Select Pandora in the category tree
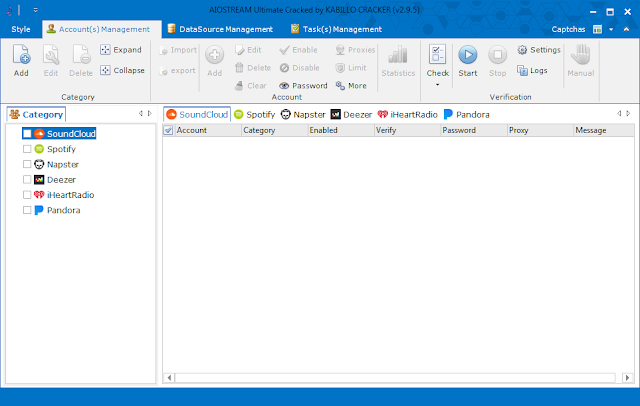 click(63, 210)
